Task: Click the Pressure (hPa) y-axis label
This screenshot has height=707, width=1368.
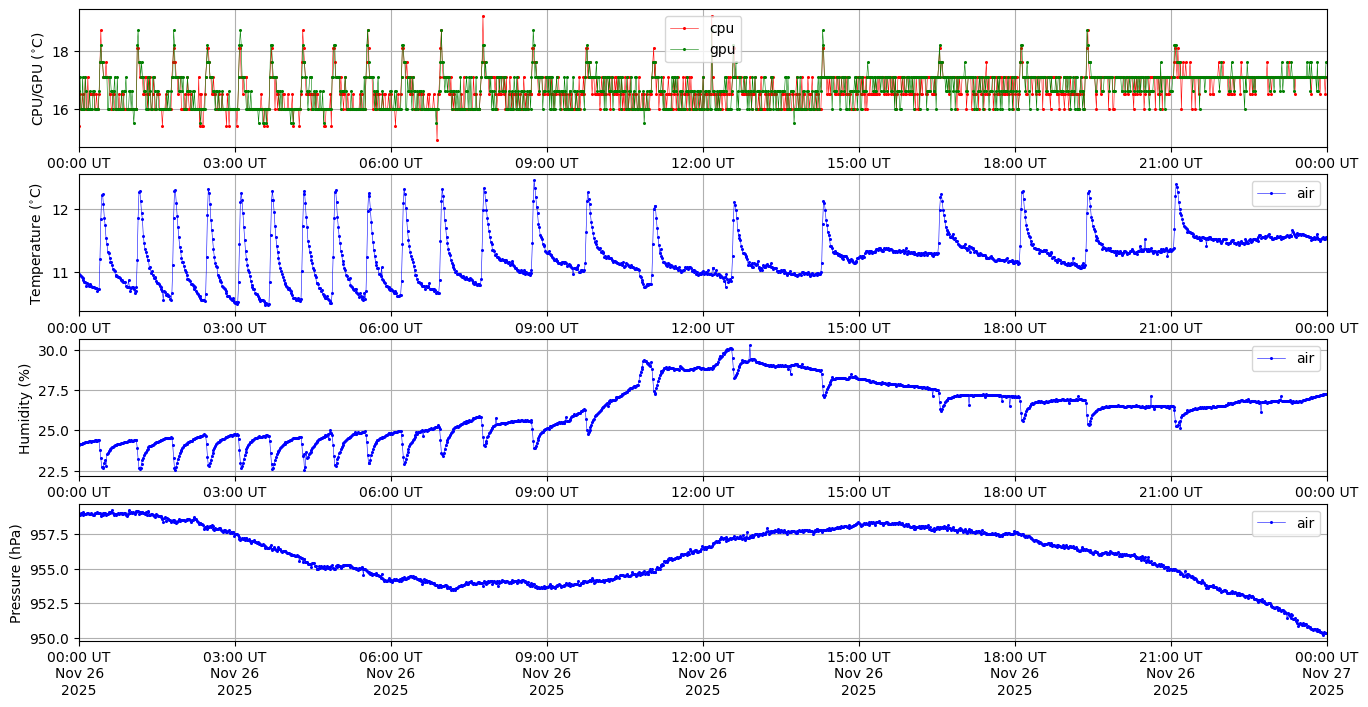Action: tap(17, 572)
